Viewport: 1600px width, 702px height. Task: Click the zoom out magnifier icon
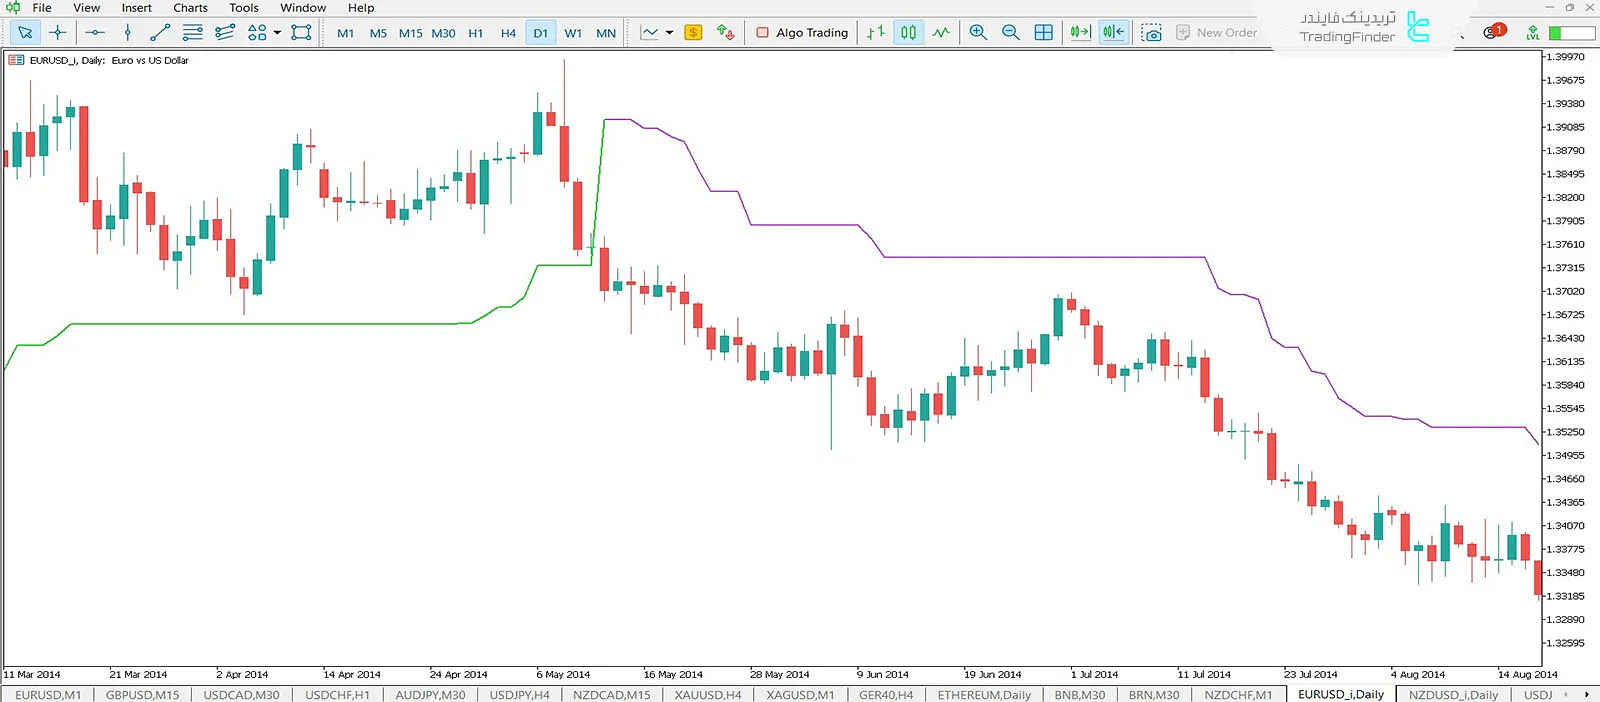(1011, 33)
